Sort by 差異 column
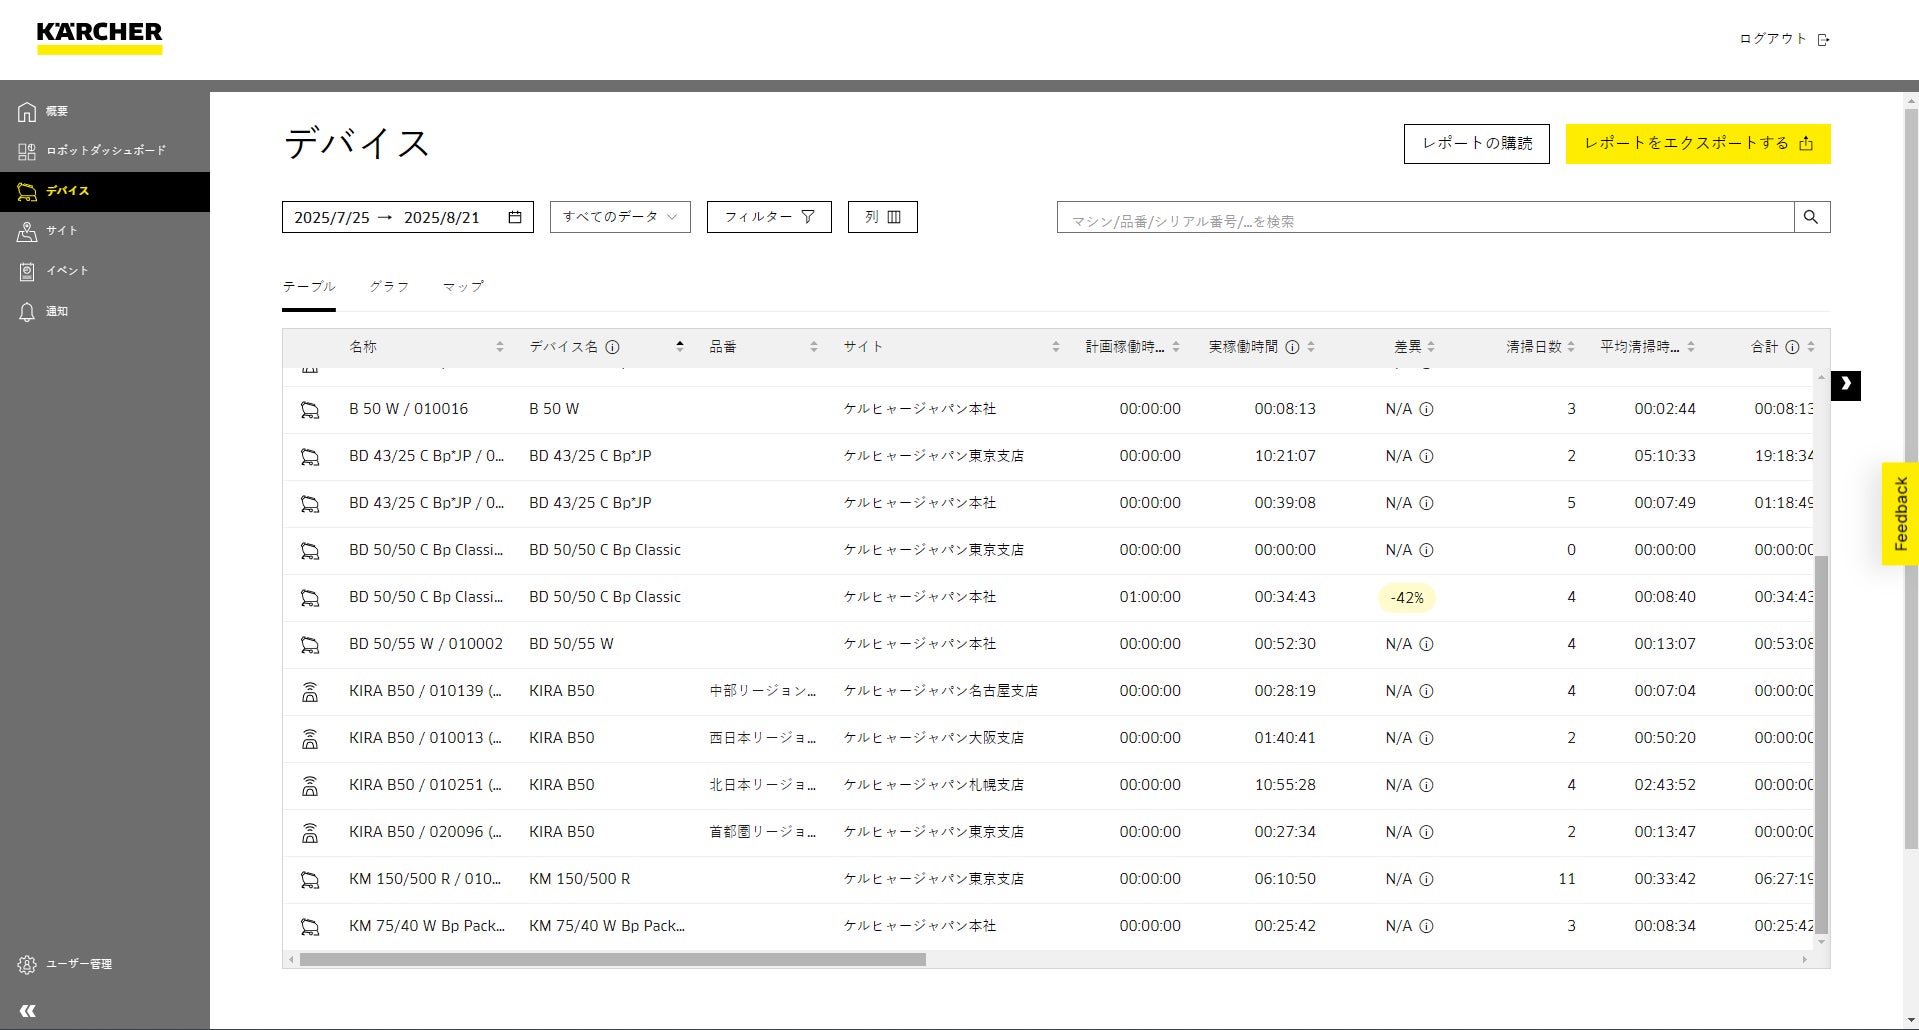This screenshot has width=1919, height=1030. click(1431, 347)
